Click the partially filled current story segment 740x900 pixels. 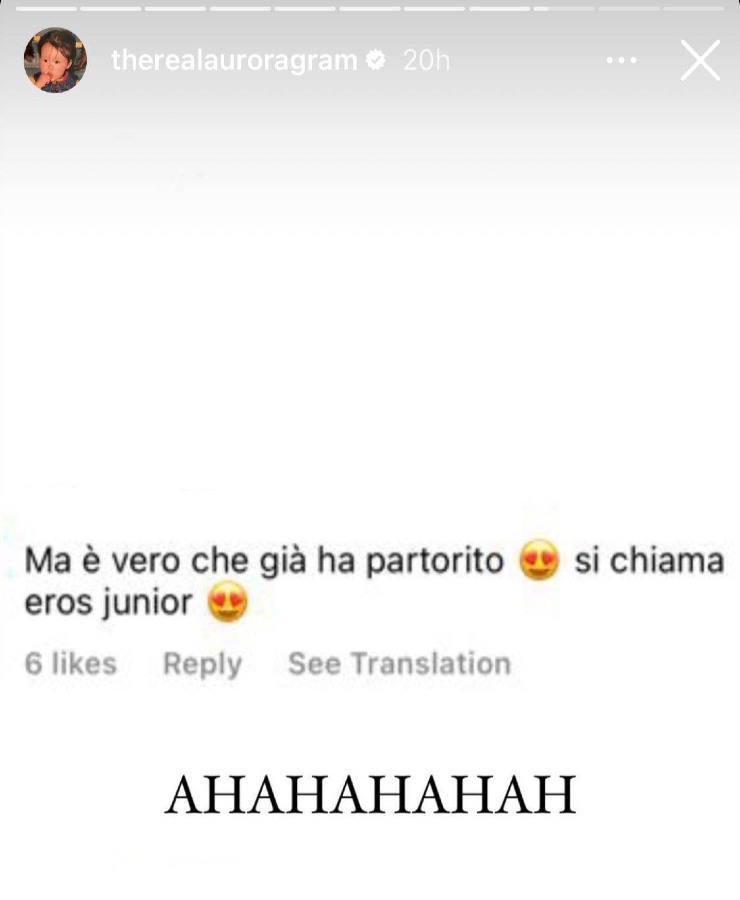(x=564, y=9)
